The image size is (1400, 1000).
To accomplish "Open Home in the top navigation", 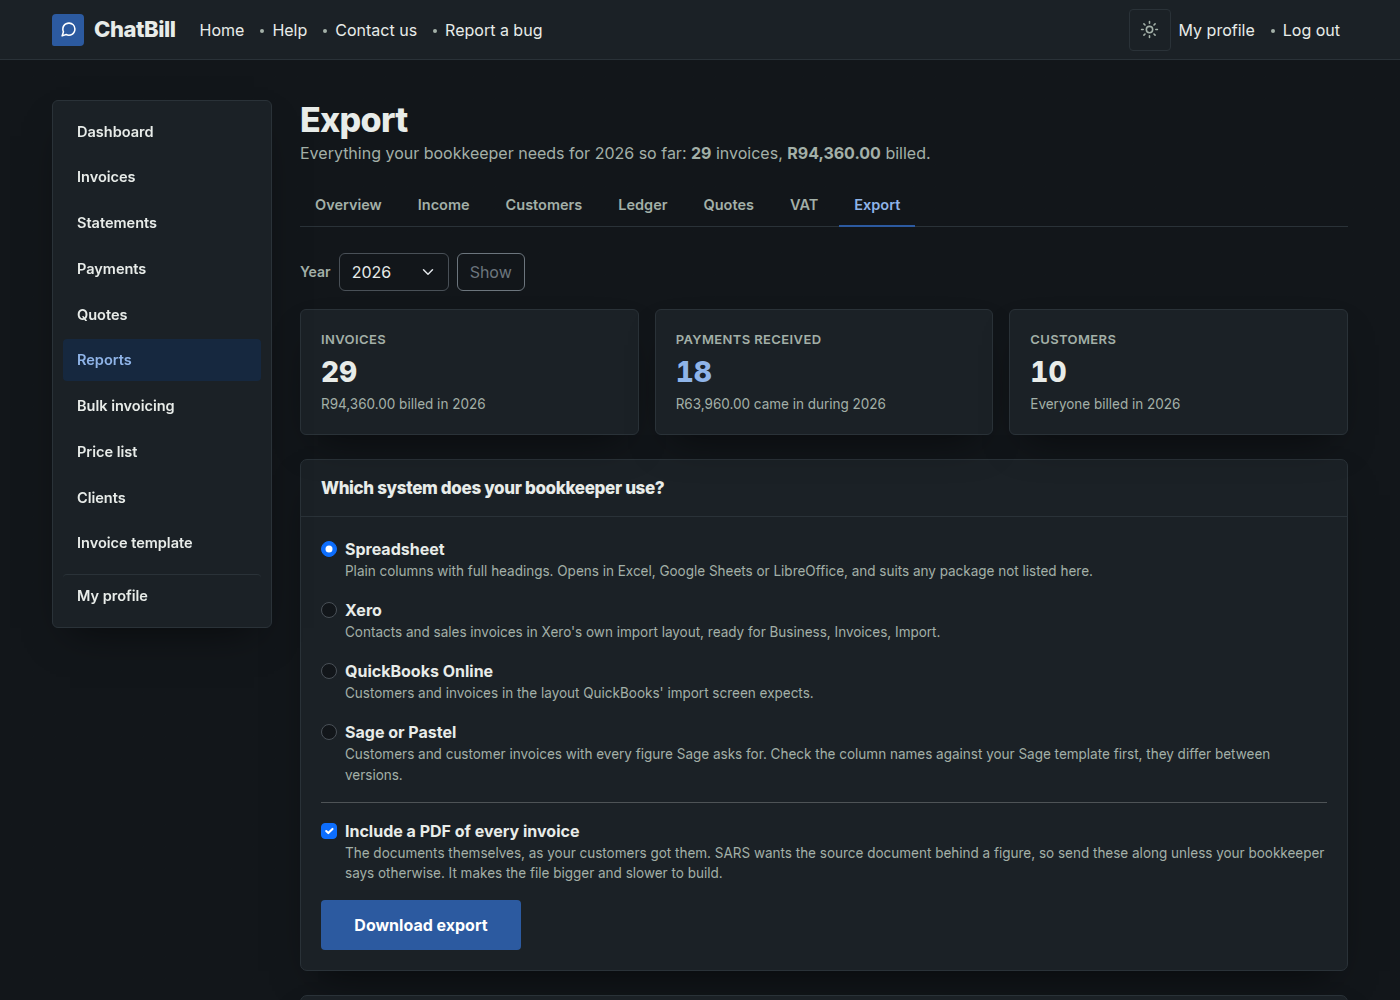I will point(222,30).
